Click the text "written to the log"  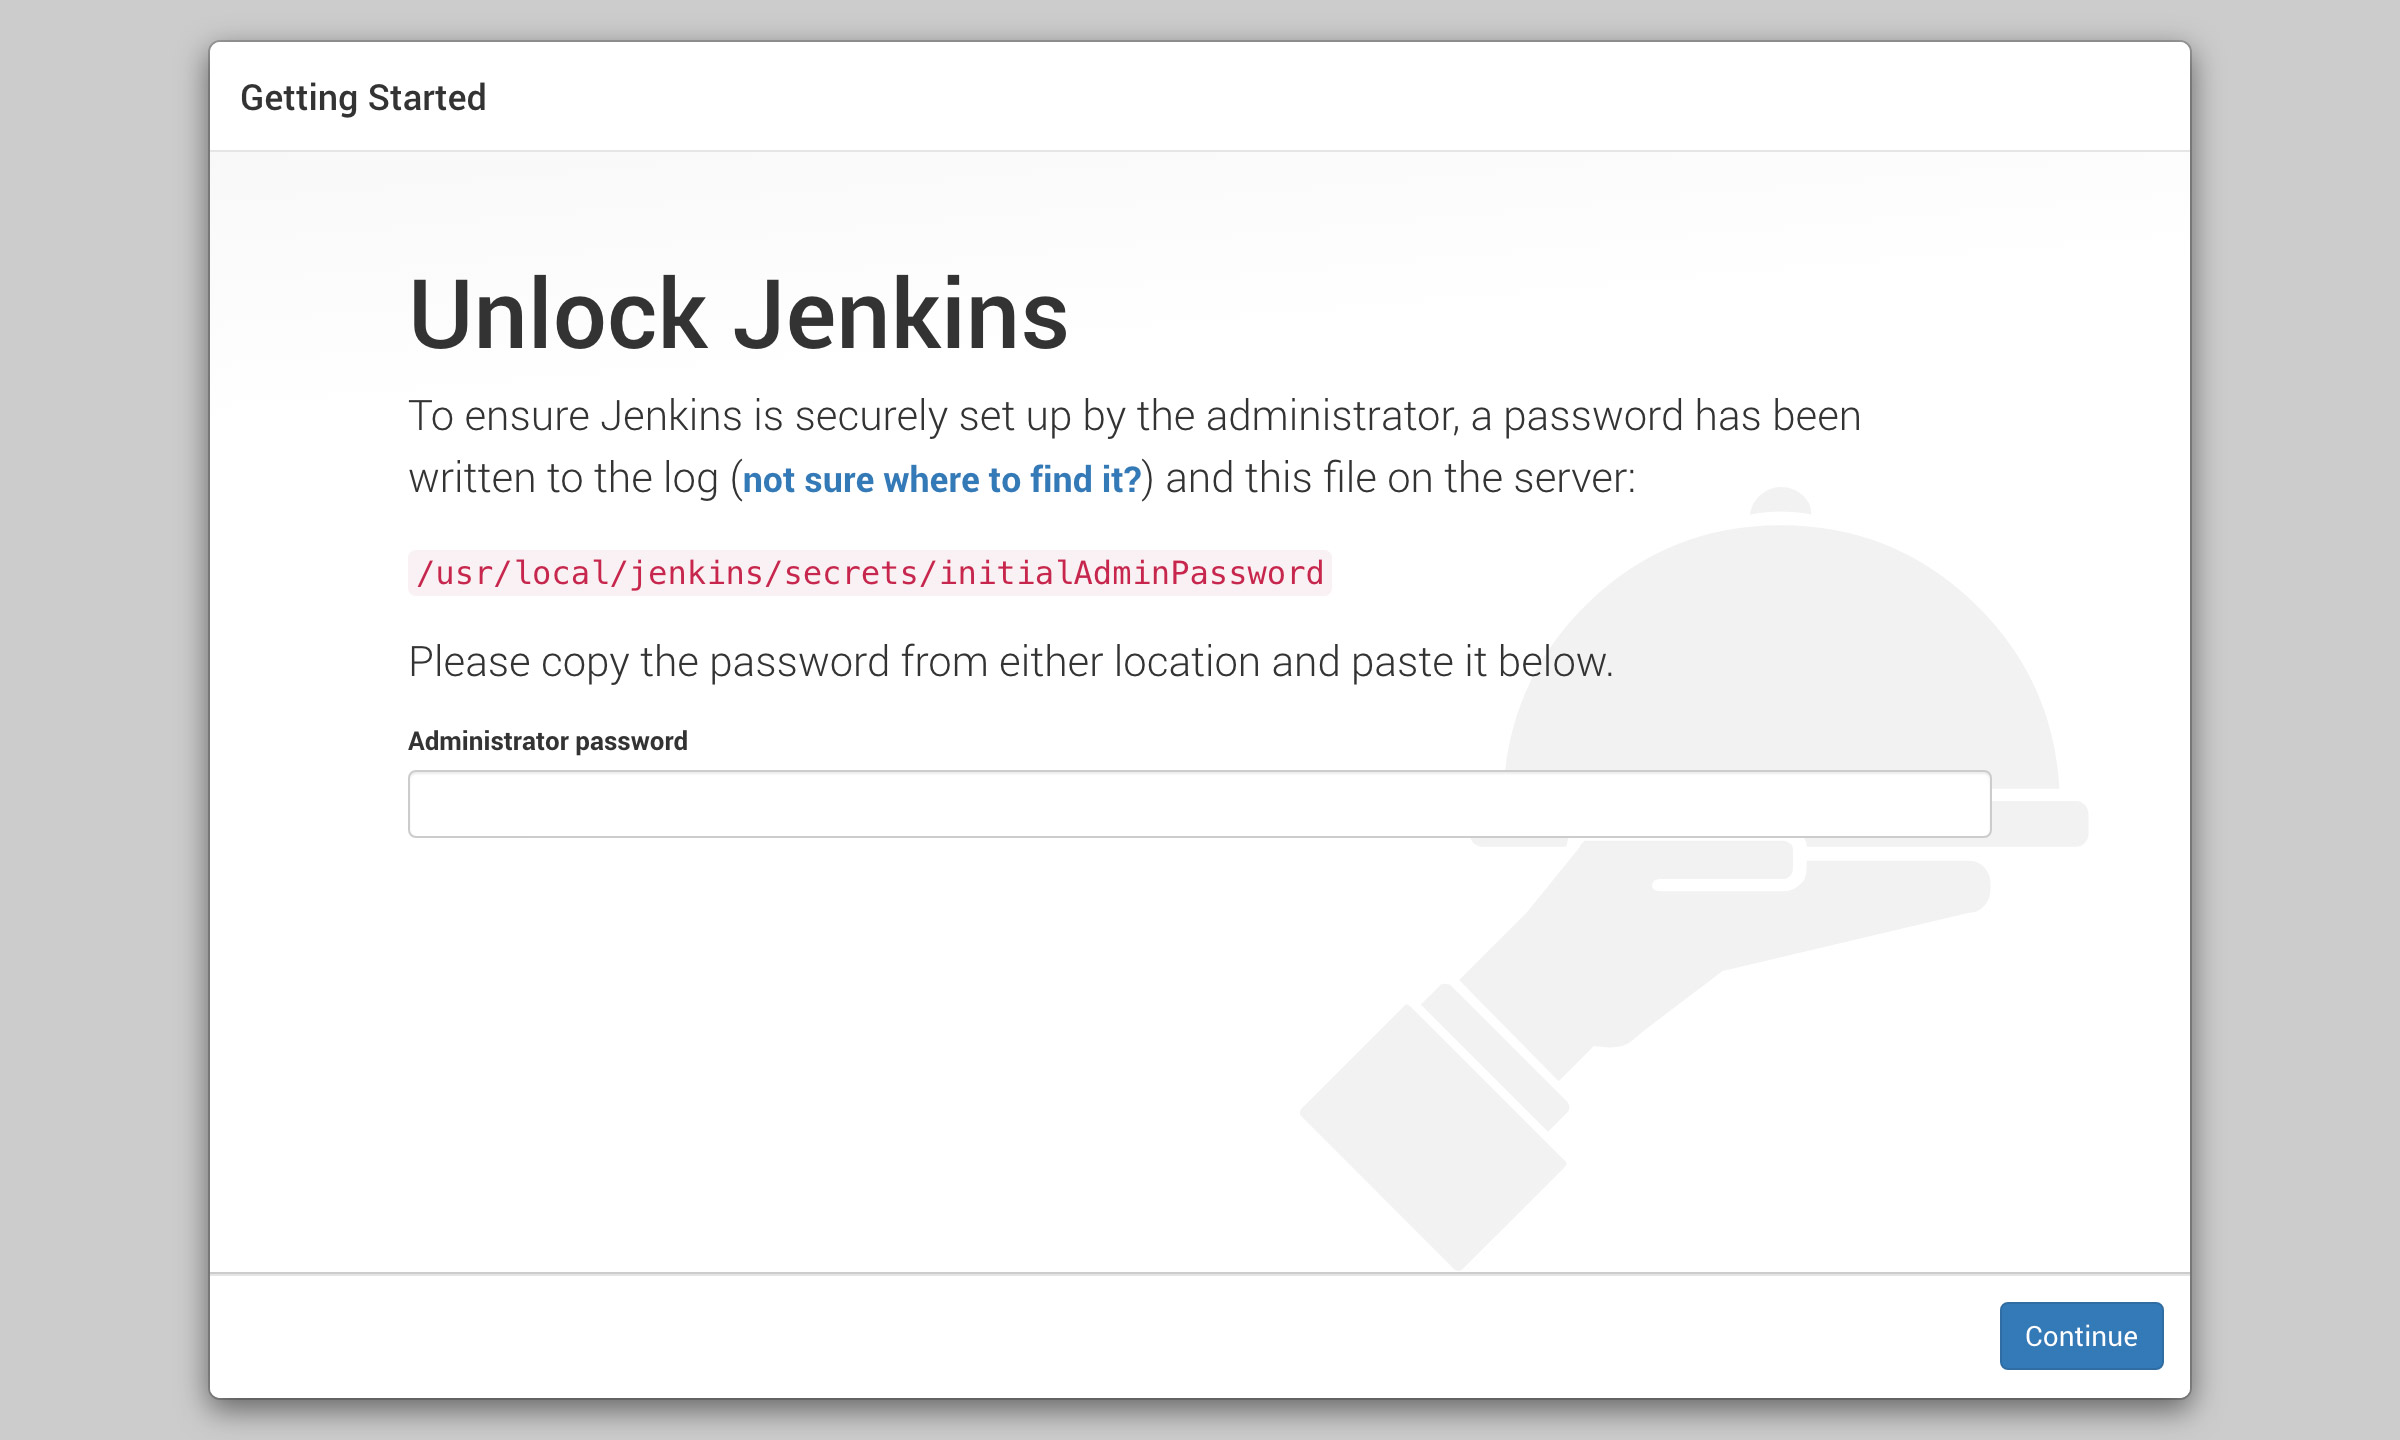point(563,478)
